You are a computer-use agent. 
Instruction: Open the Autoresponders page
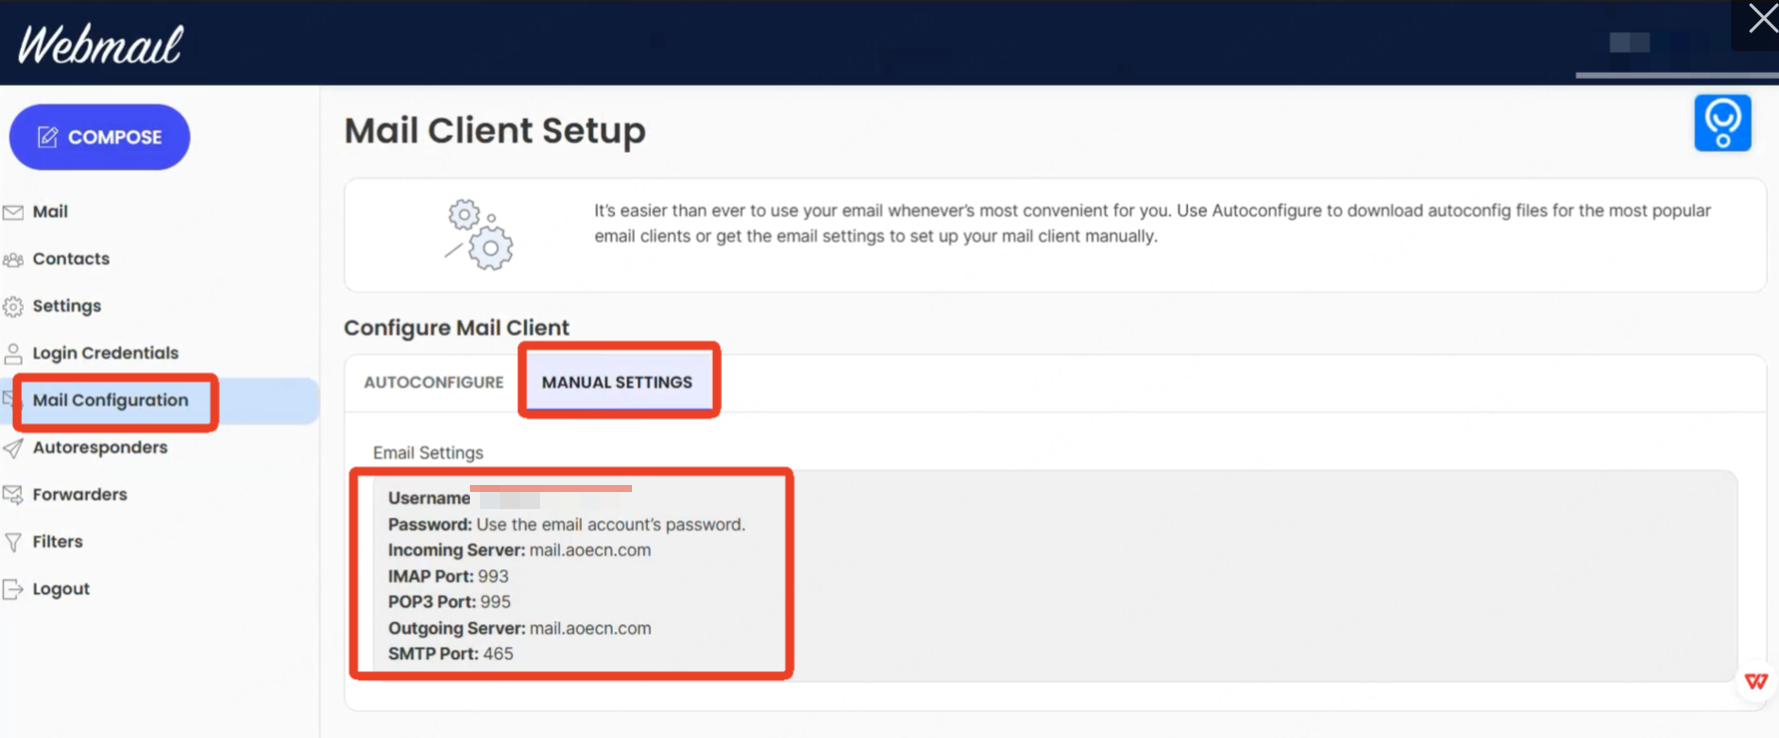click(100, 447)
